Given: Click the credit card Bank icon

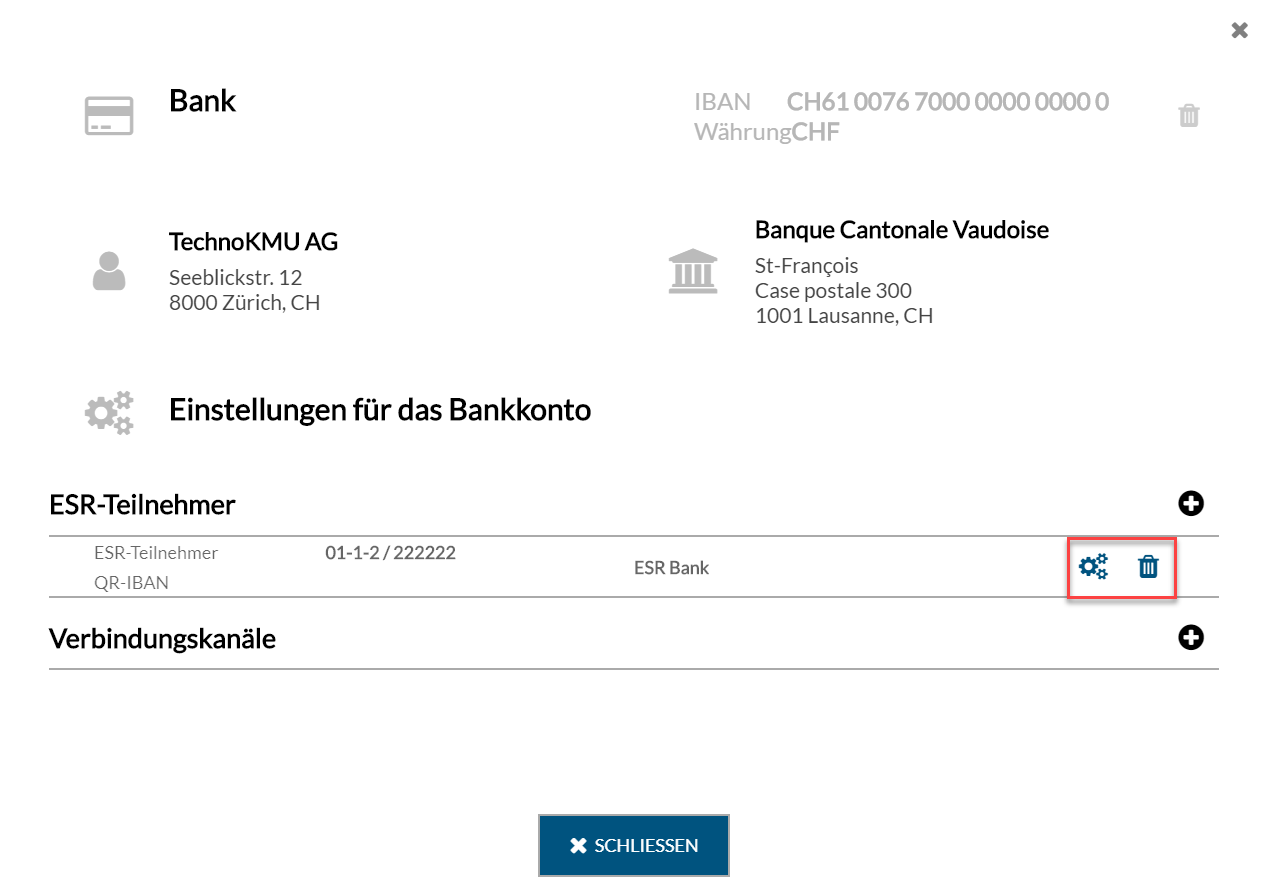Looking at the screenshot, I should (109, 116).
